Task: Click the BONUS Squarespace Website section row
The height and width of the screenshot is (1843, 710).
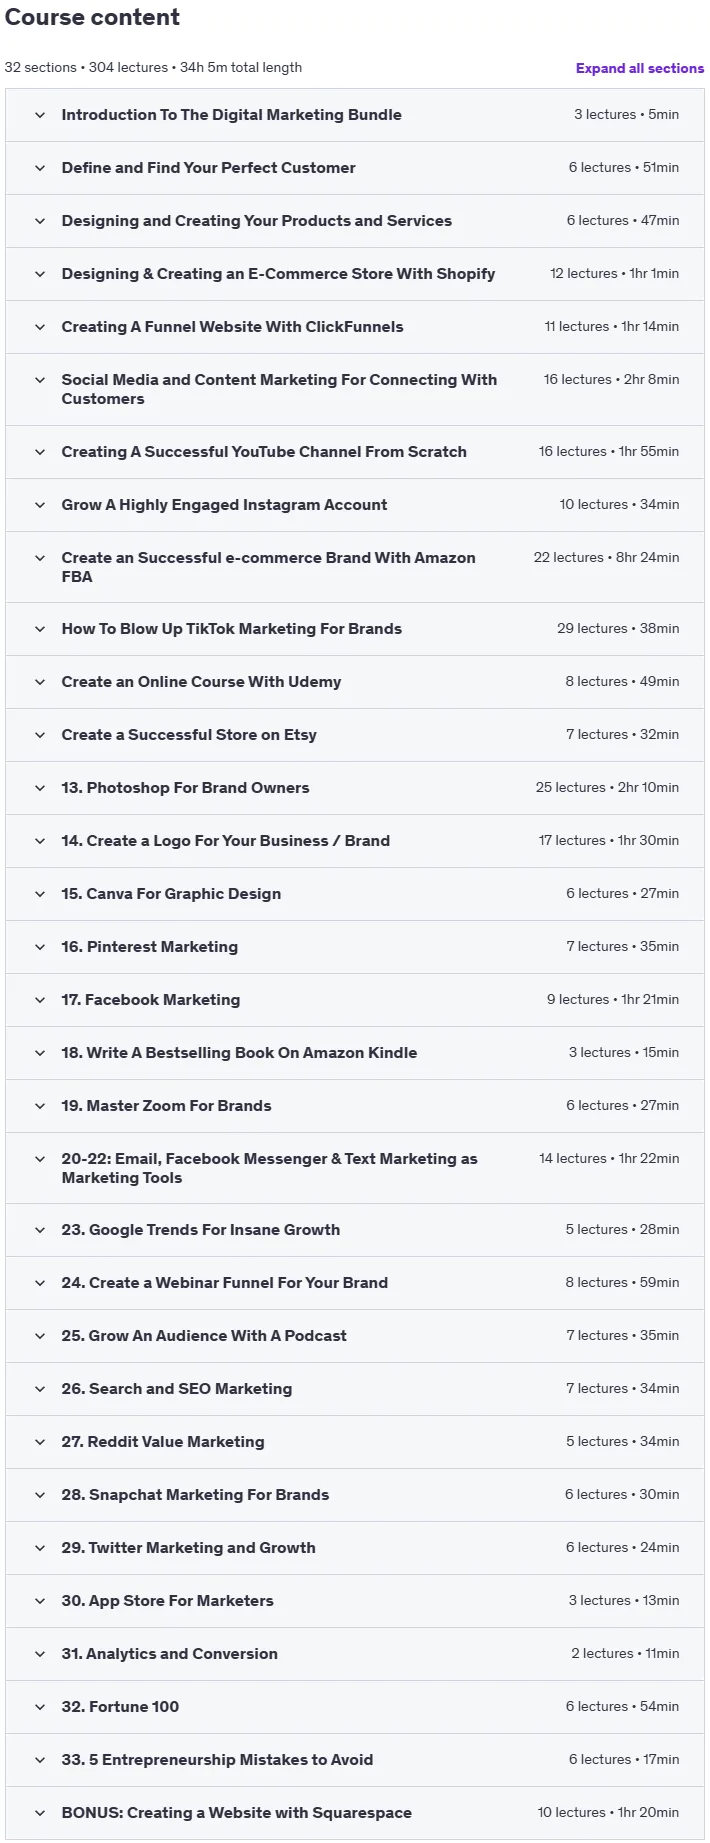Action: click(355, 1813)
